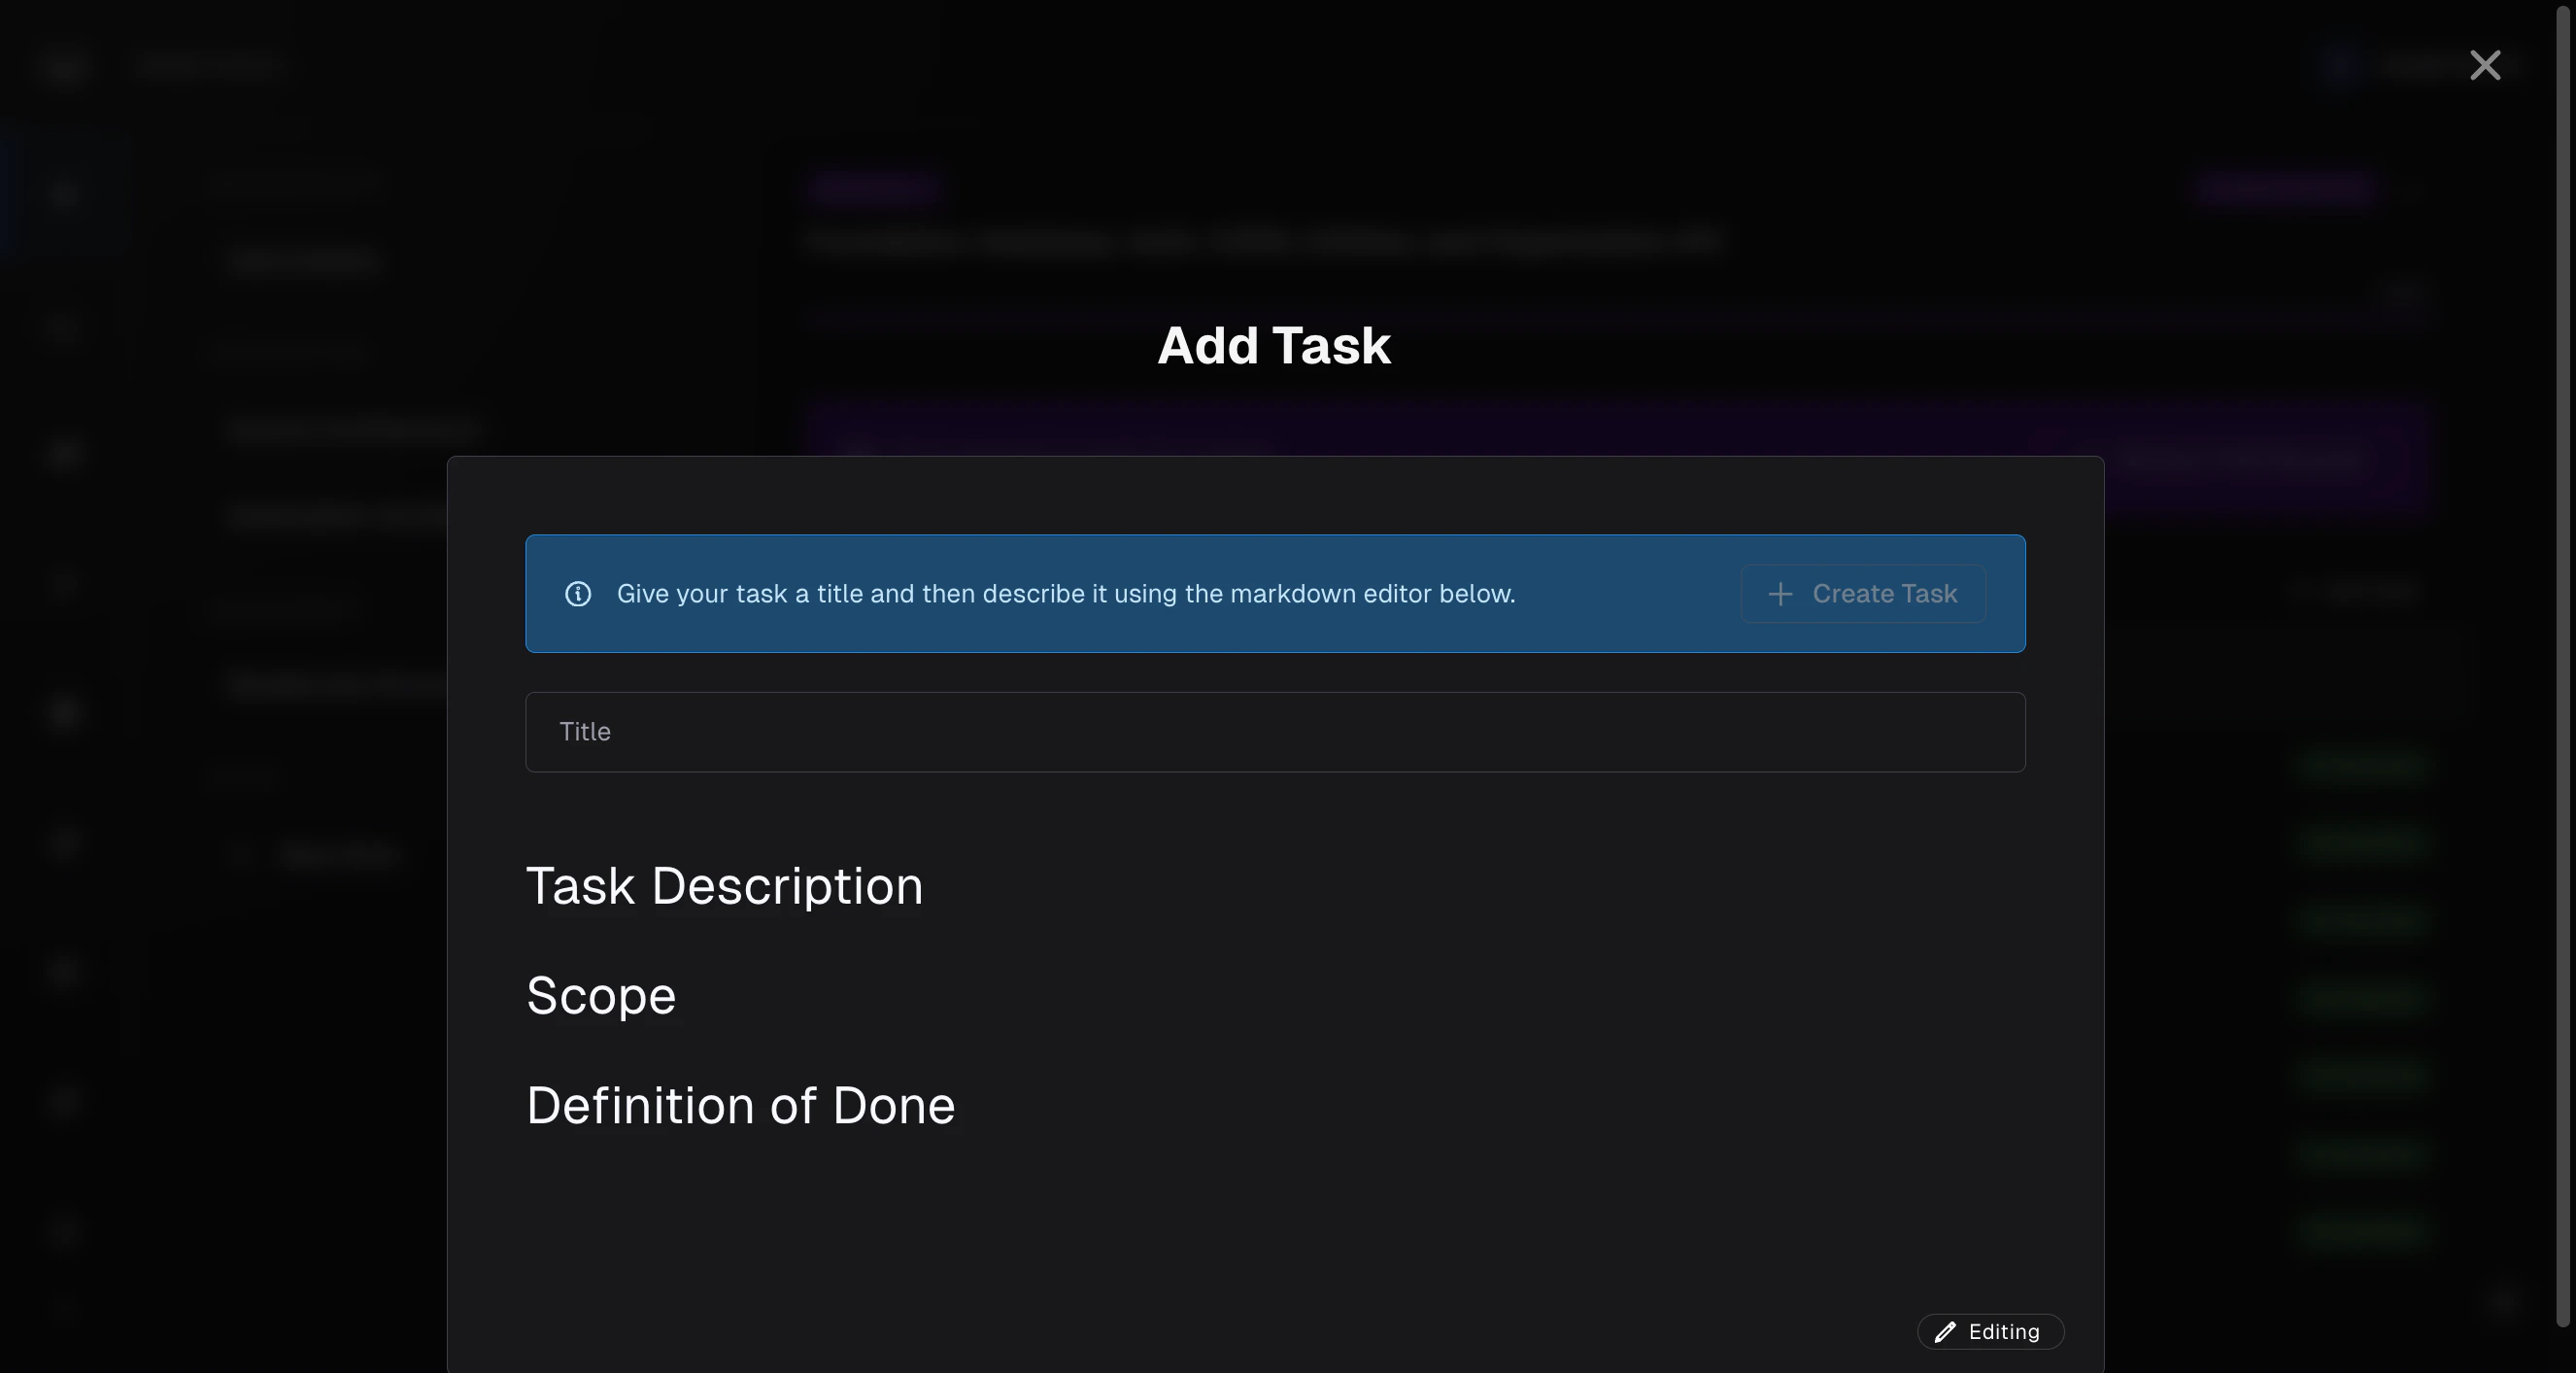Click the banner instruction text about markdown editor
The width and height of the screenshot is (2576, 1373).
[x=1066, y=594]
